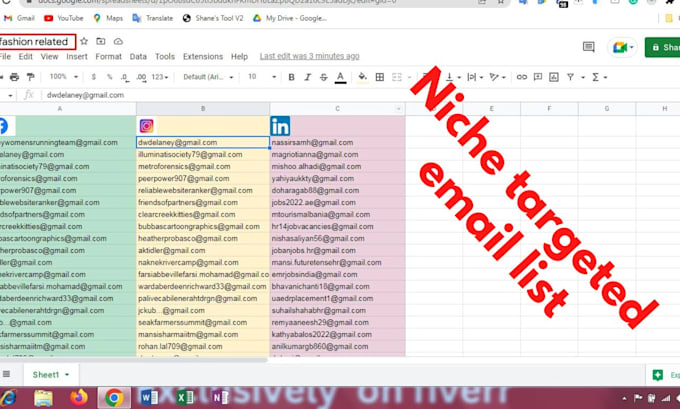The width and height of the screenshot is (680, 409).
Task: Open the Gmail bookmark
Action: [x=19, y=18]
